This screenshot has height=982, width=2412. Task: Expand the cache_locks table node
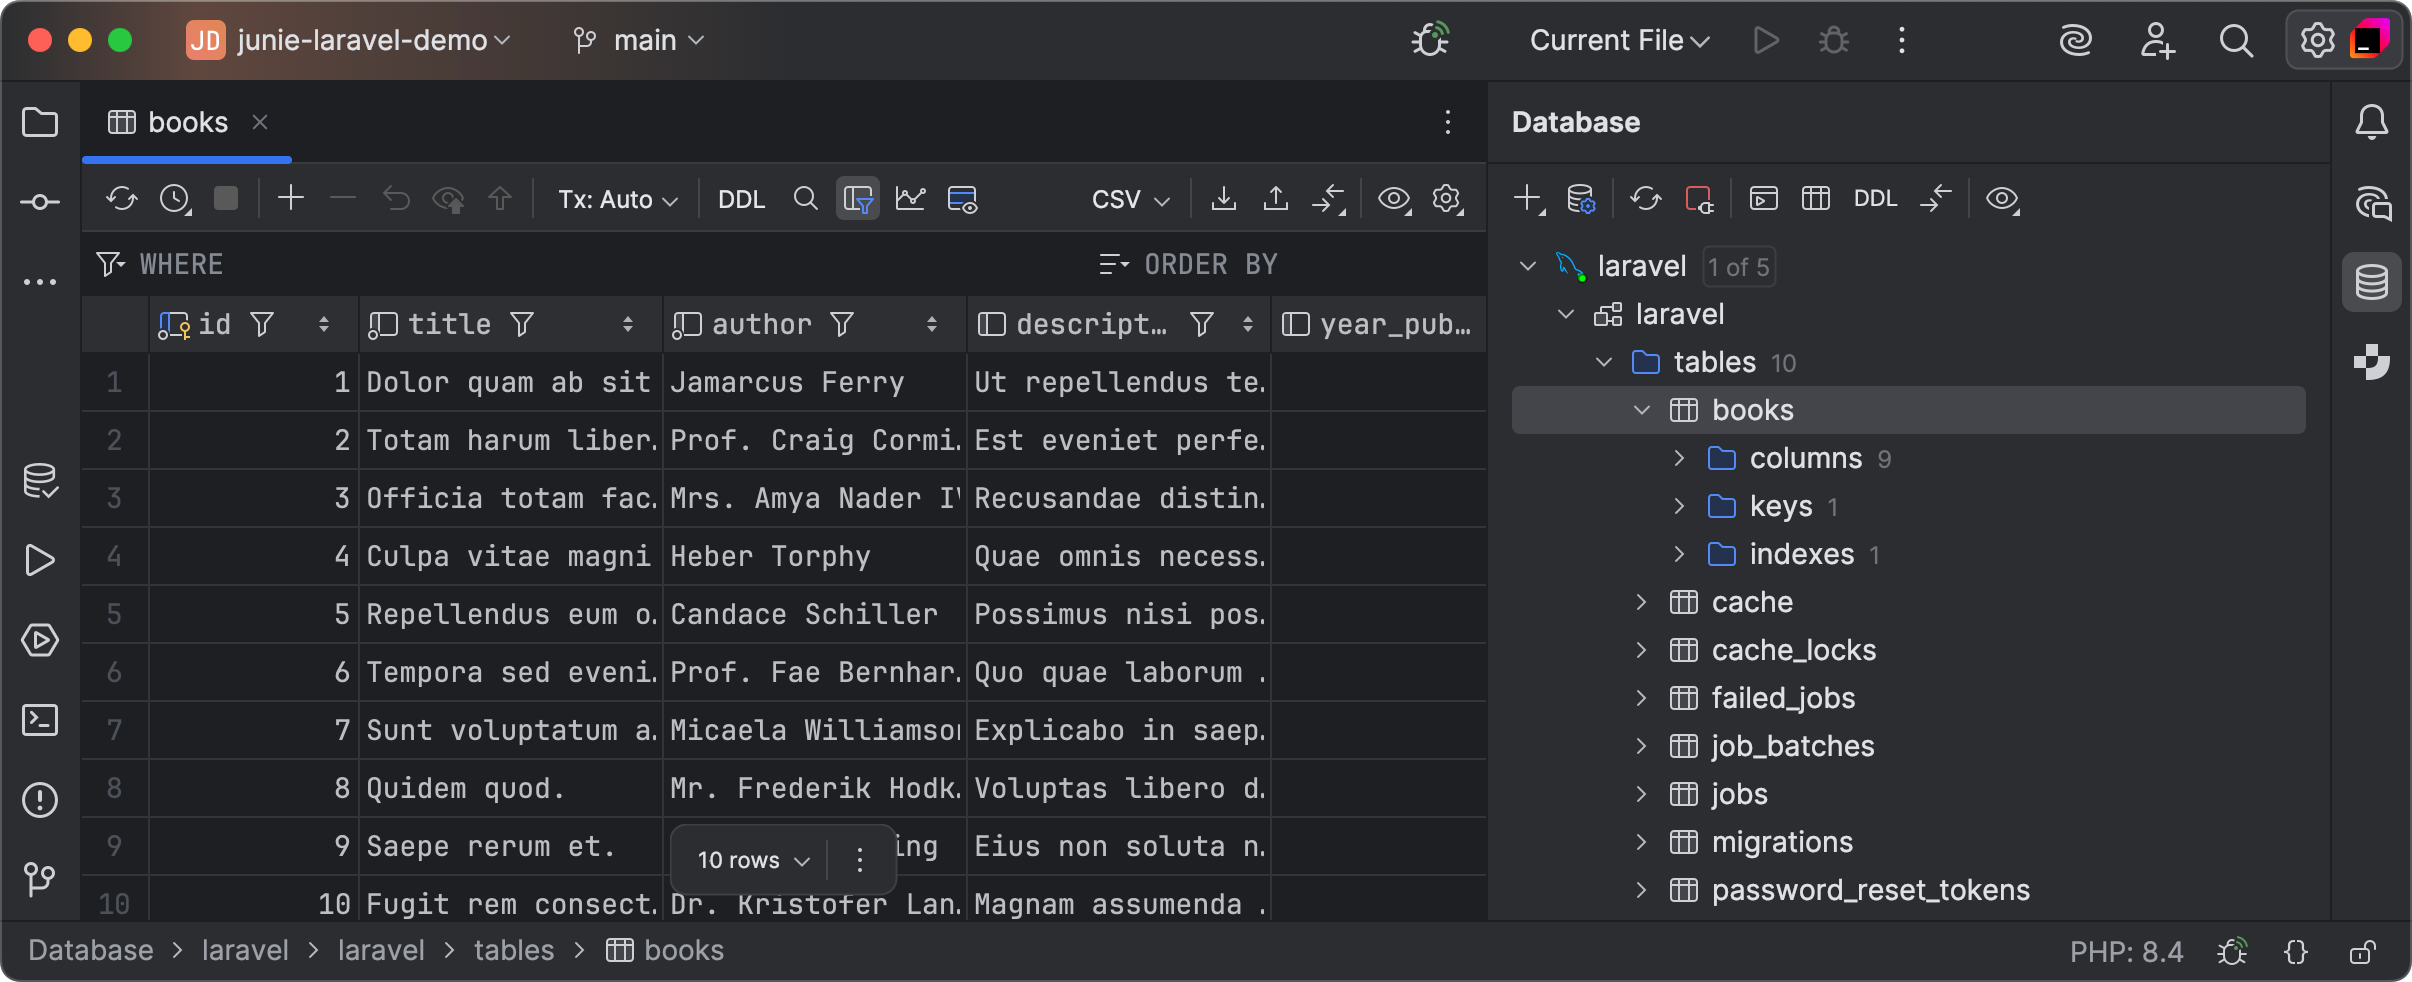pyautogui.click(x=1641, y=650)
